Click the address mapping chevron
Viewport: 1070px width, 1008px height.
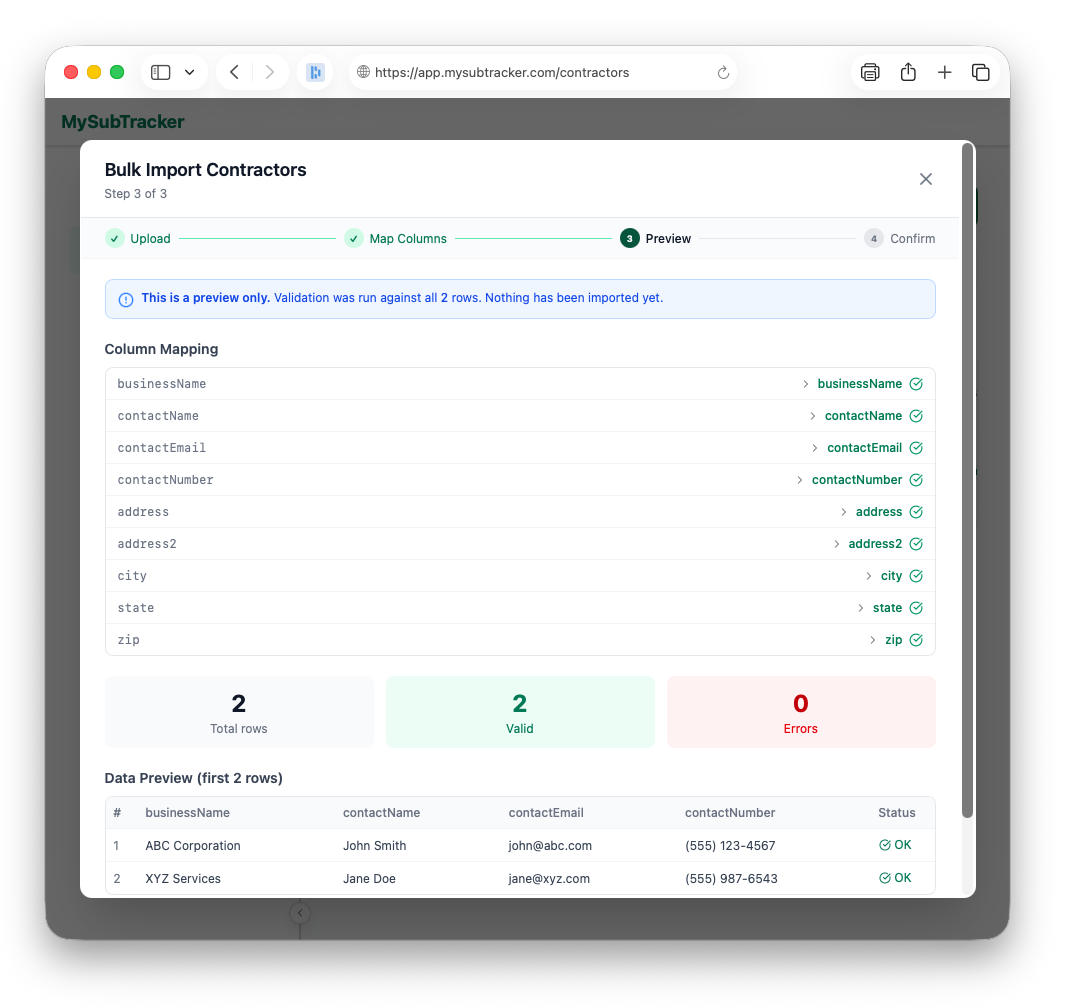(x=843, y=513)
